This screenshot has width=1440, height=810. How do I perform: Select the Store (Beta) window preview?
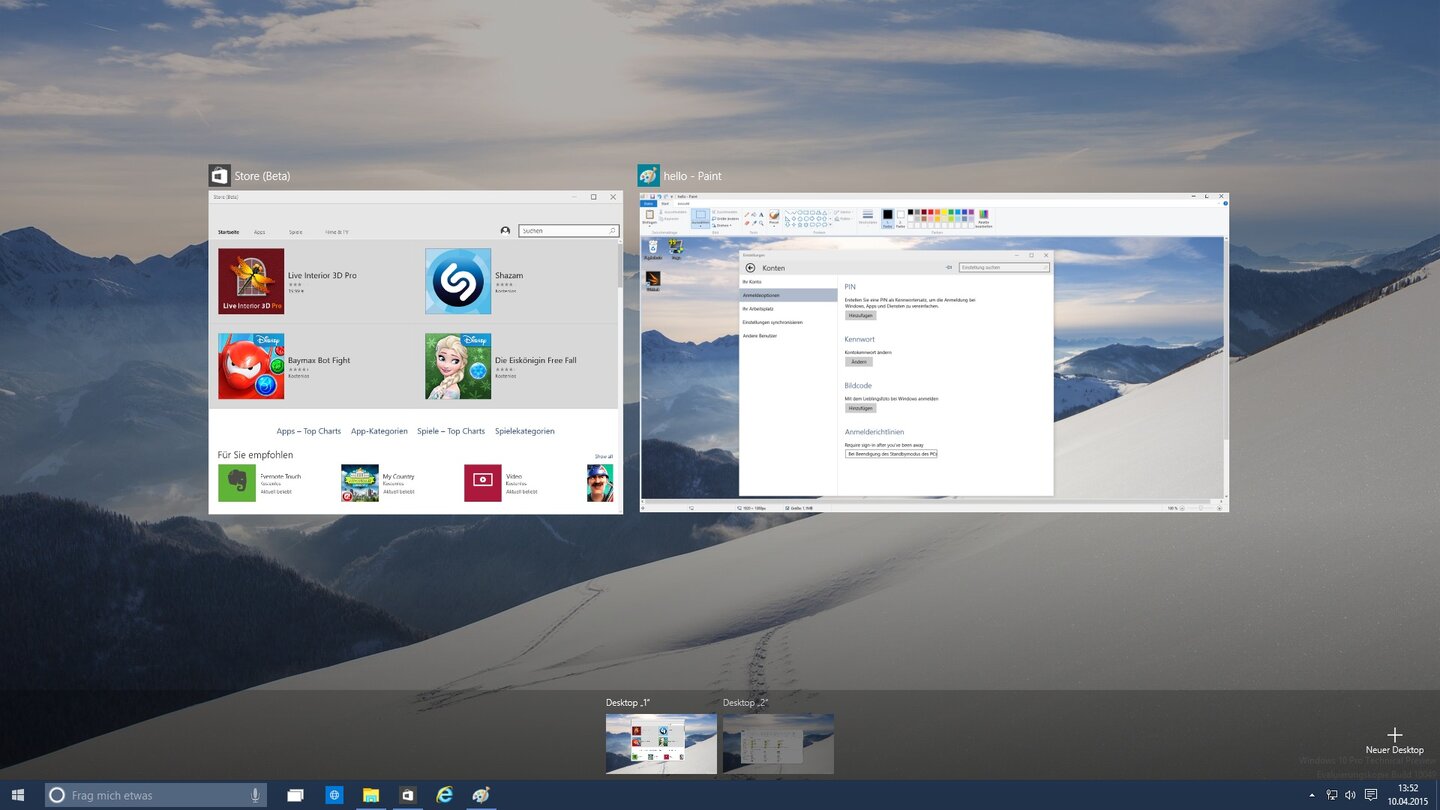tap(415, 352)
